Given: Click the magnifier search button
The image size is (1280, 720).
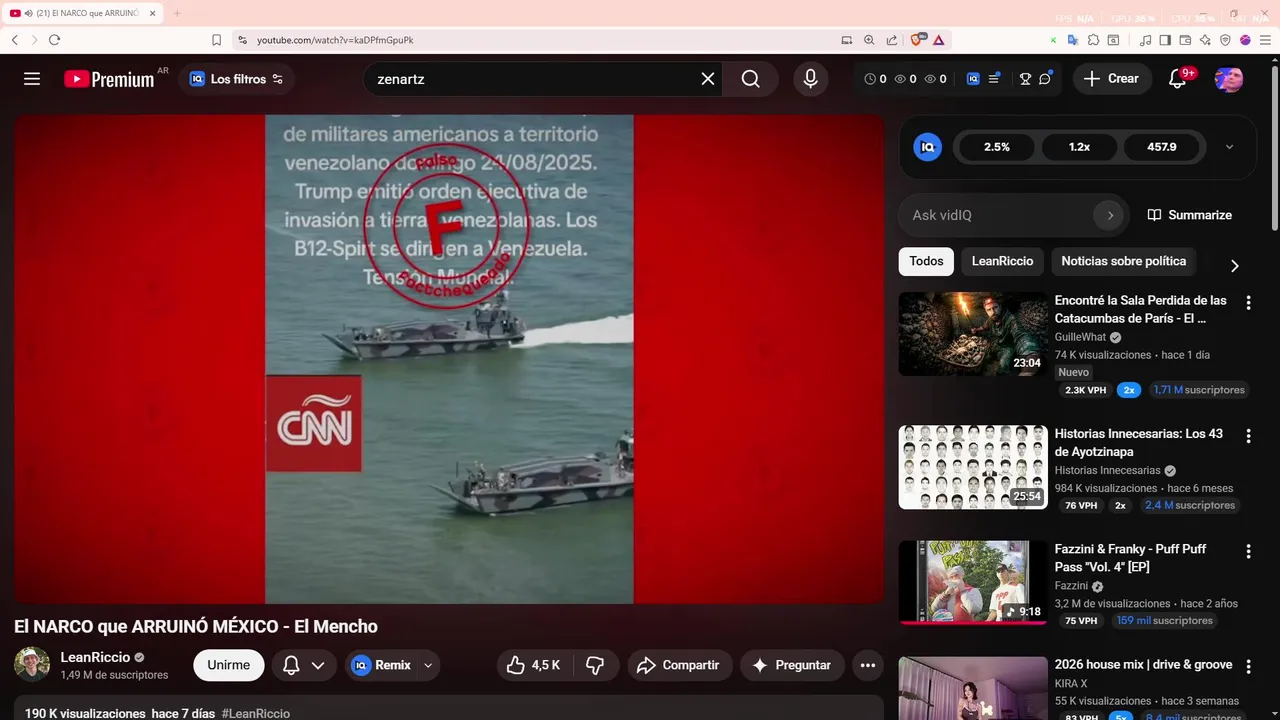Looking at the screenshot, I should (751, 79).
